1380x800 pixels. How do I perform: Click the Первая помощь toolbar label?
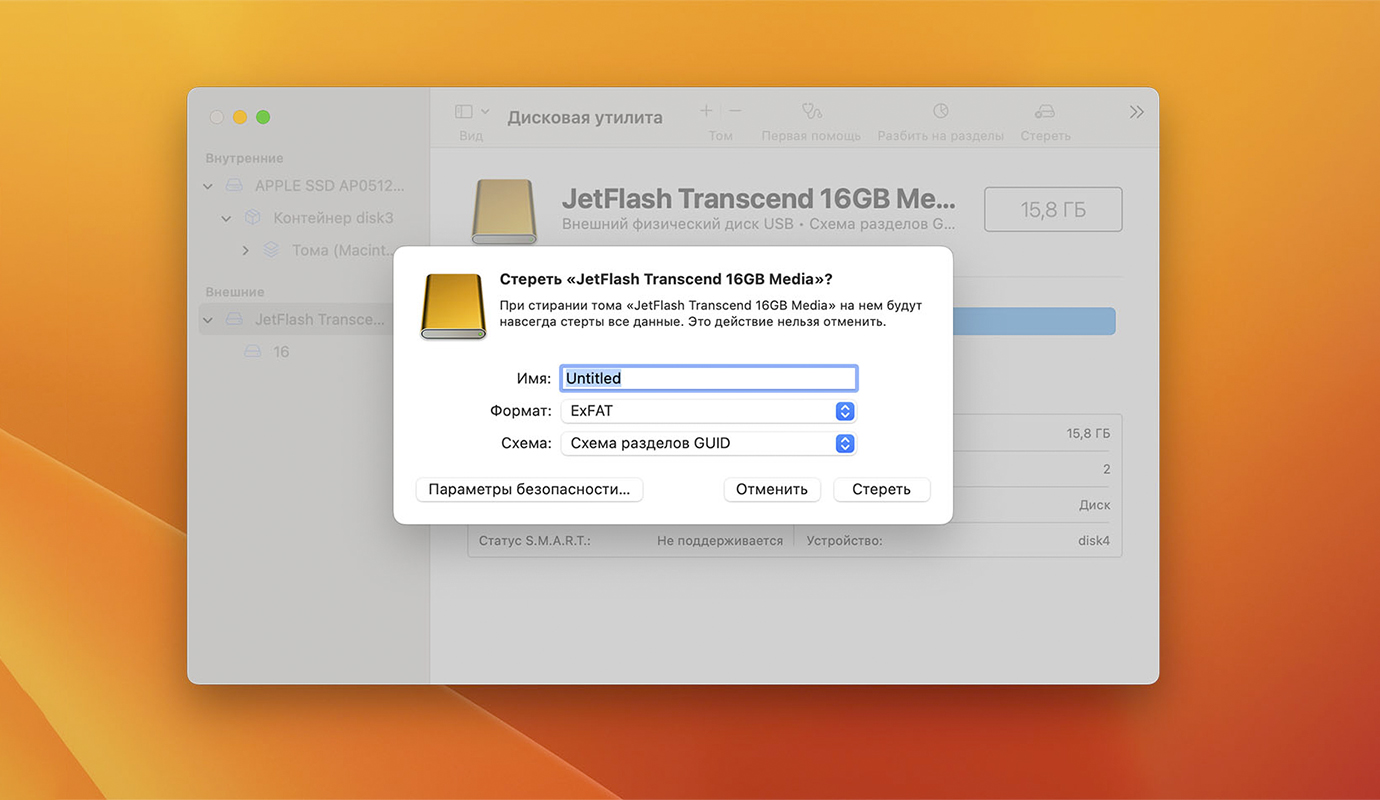tap(811, 136)
